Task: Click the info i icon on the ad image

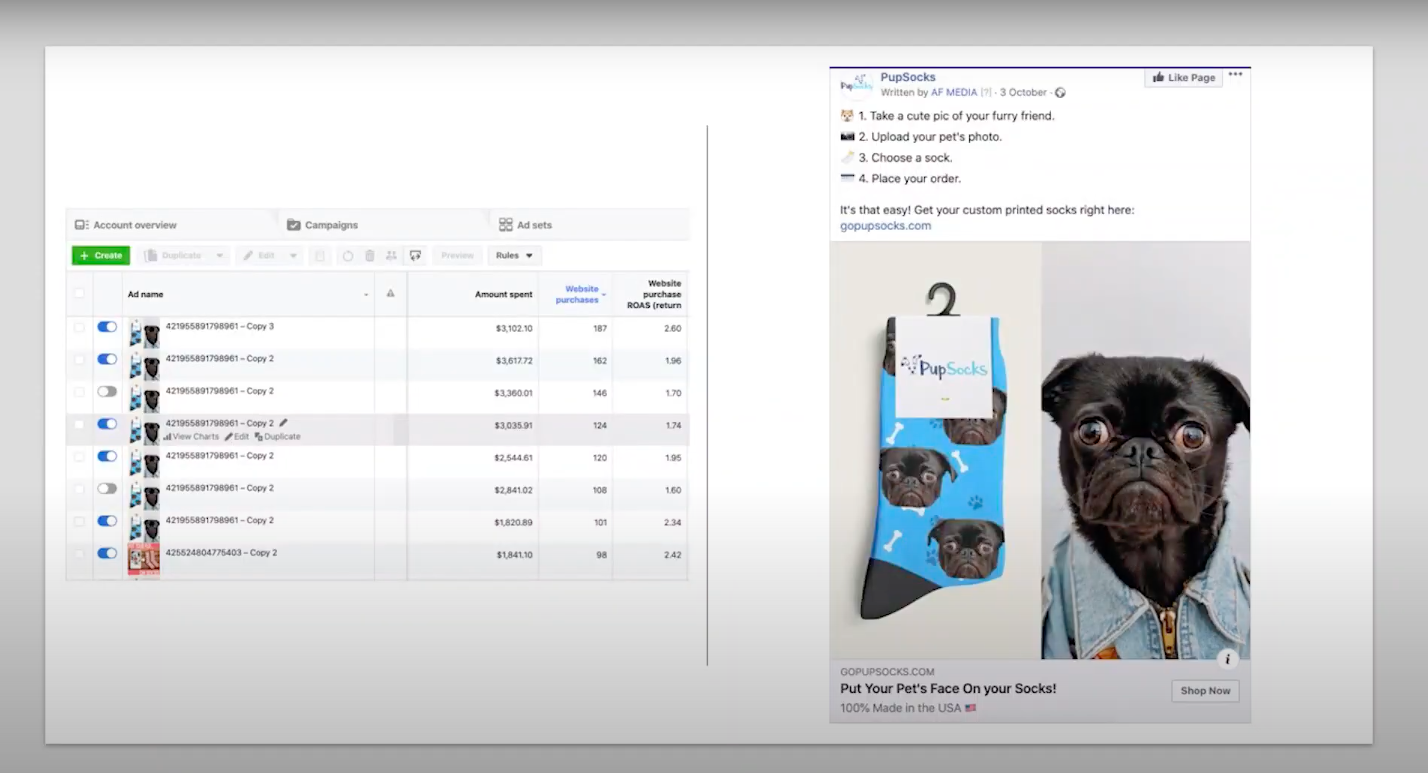Action: (x=1228, y=659)
